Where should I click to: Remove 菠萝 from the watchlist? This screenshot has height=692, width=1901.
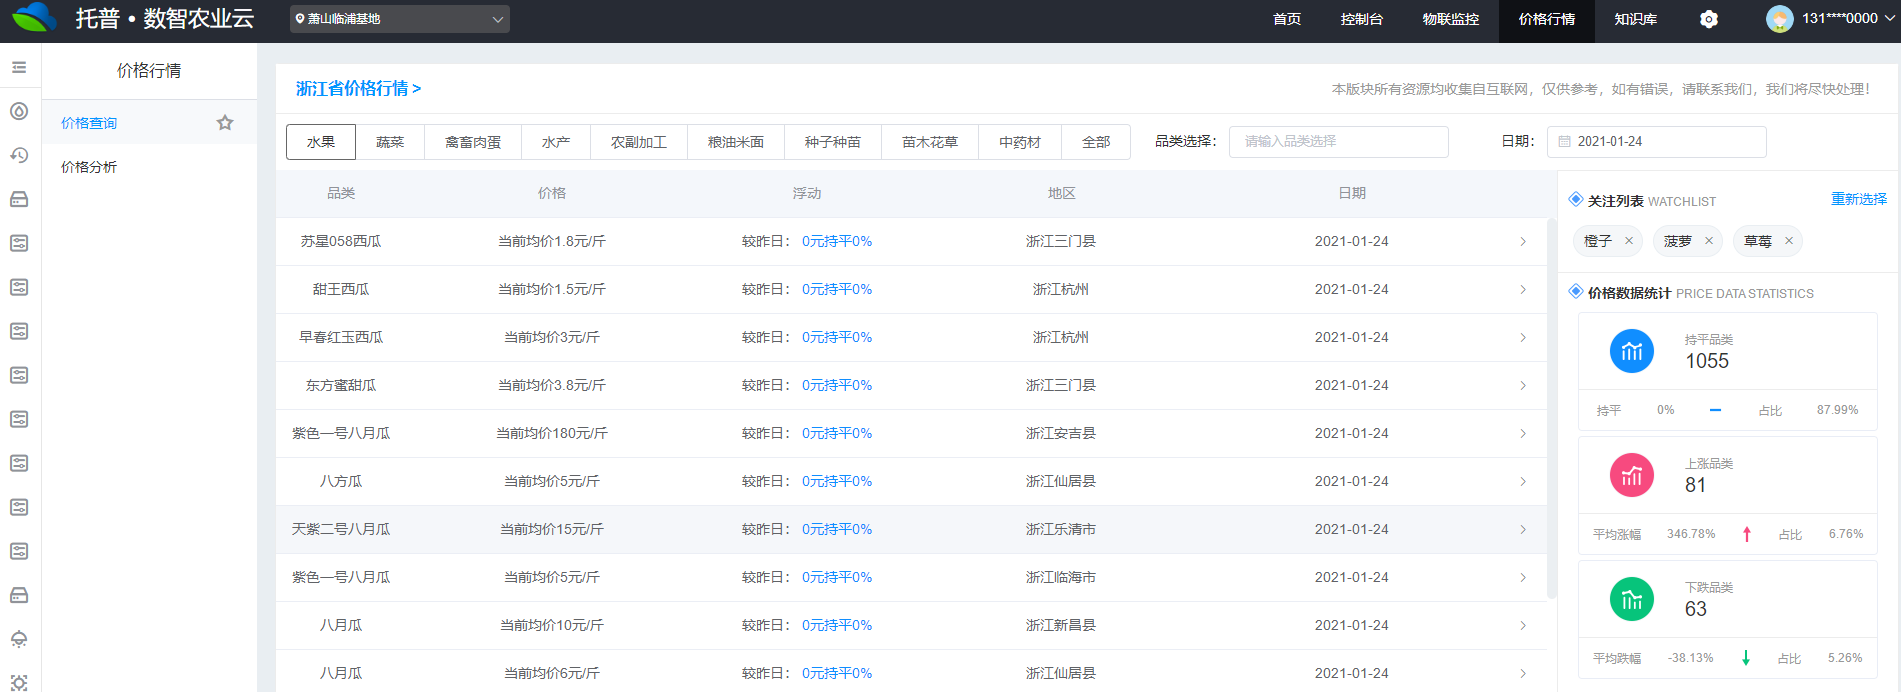coord(1709,240)
